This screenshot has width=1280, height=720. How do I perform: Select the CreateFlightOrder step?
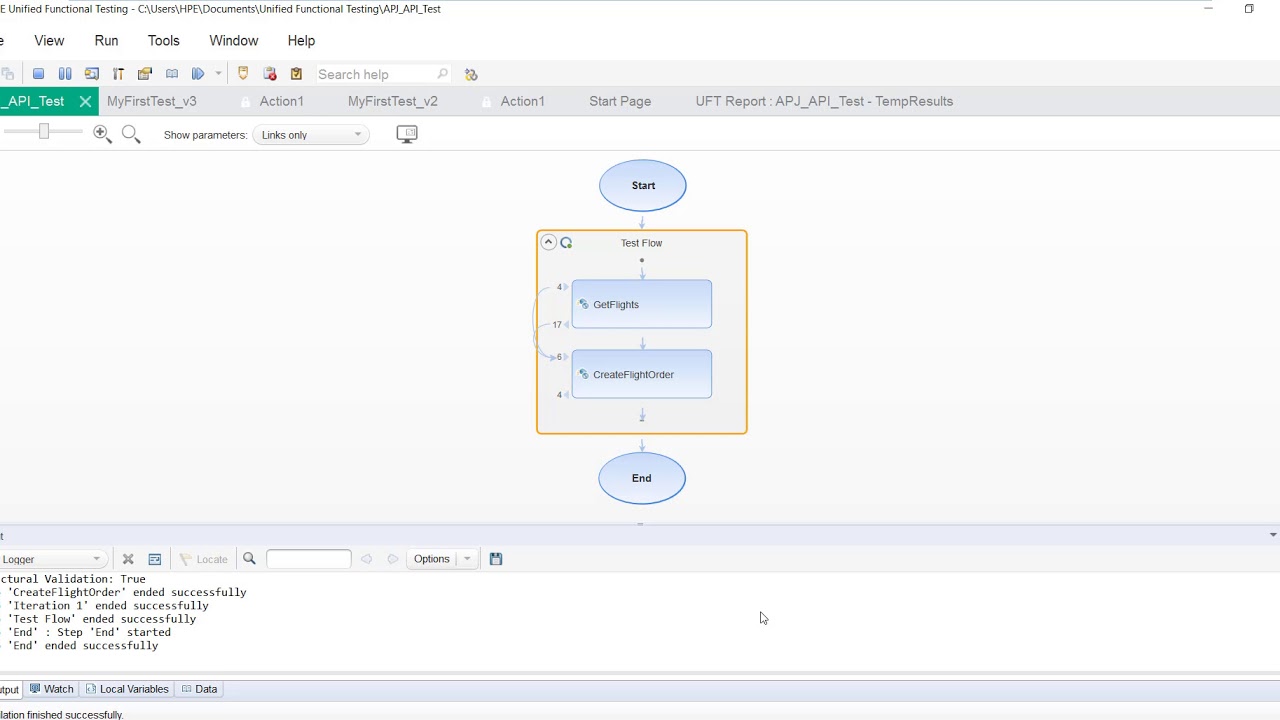(642, 374)
